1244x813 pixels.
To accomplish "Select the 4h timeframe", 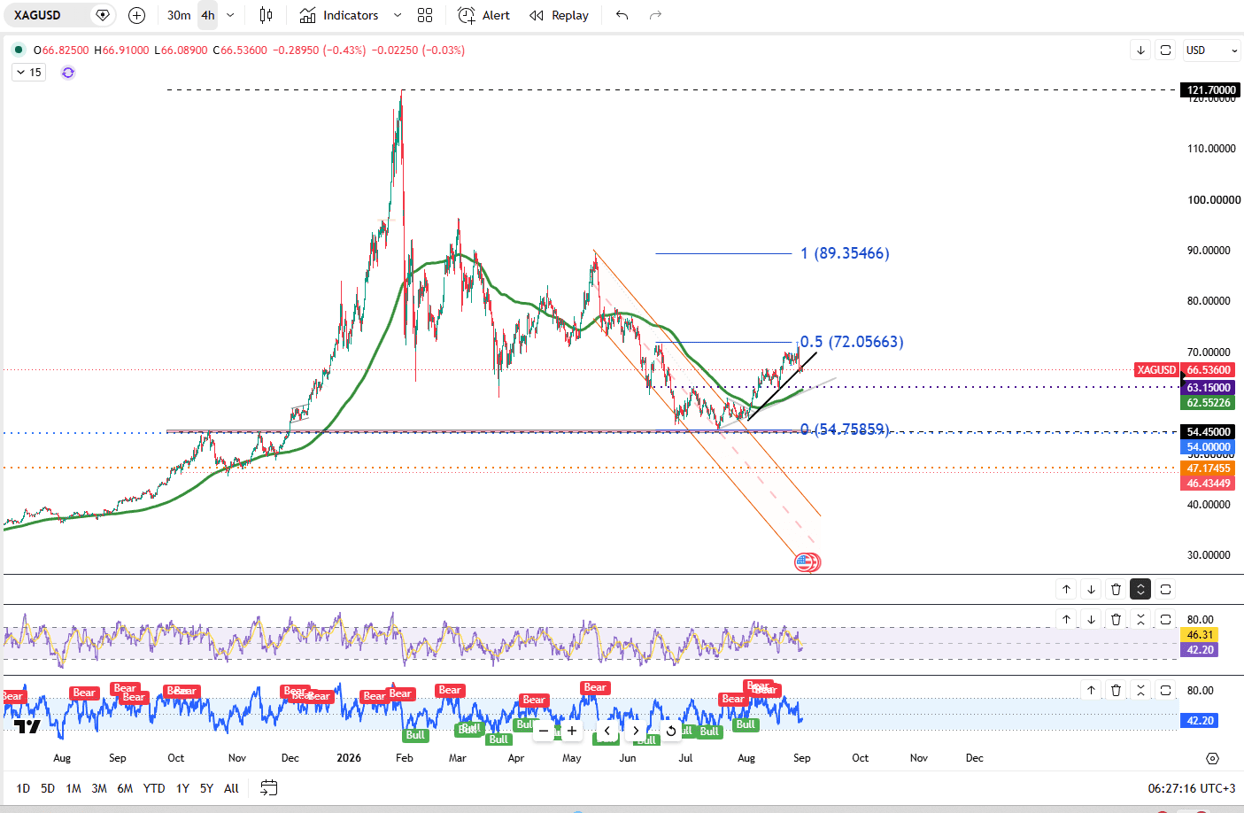I will [x=208, y=15].
